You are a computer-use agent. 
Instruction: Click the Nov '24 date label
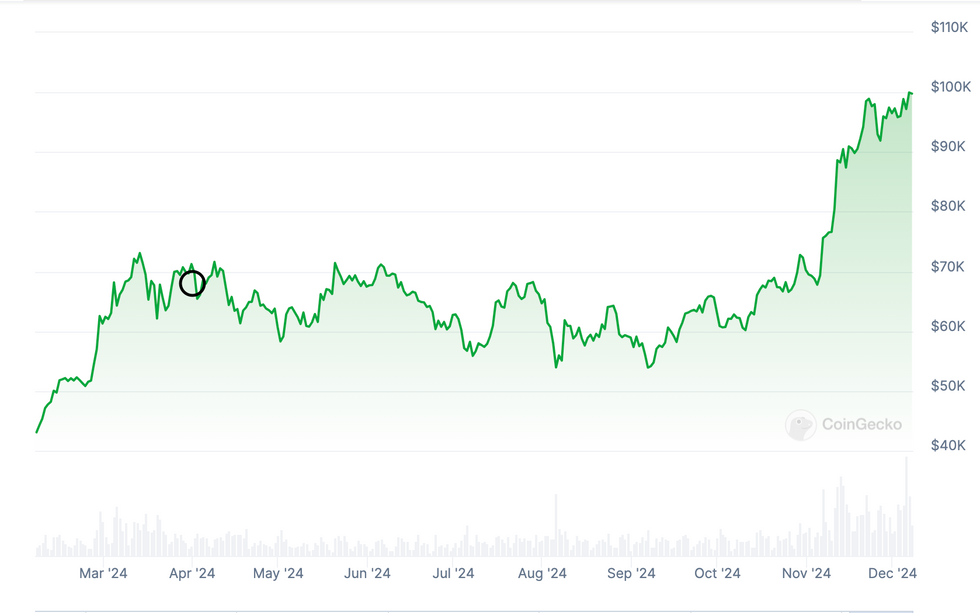pyautogui.click(x=806, y=573)
